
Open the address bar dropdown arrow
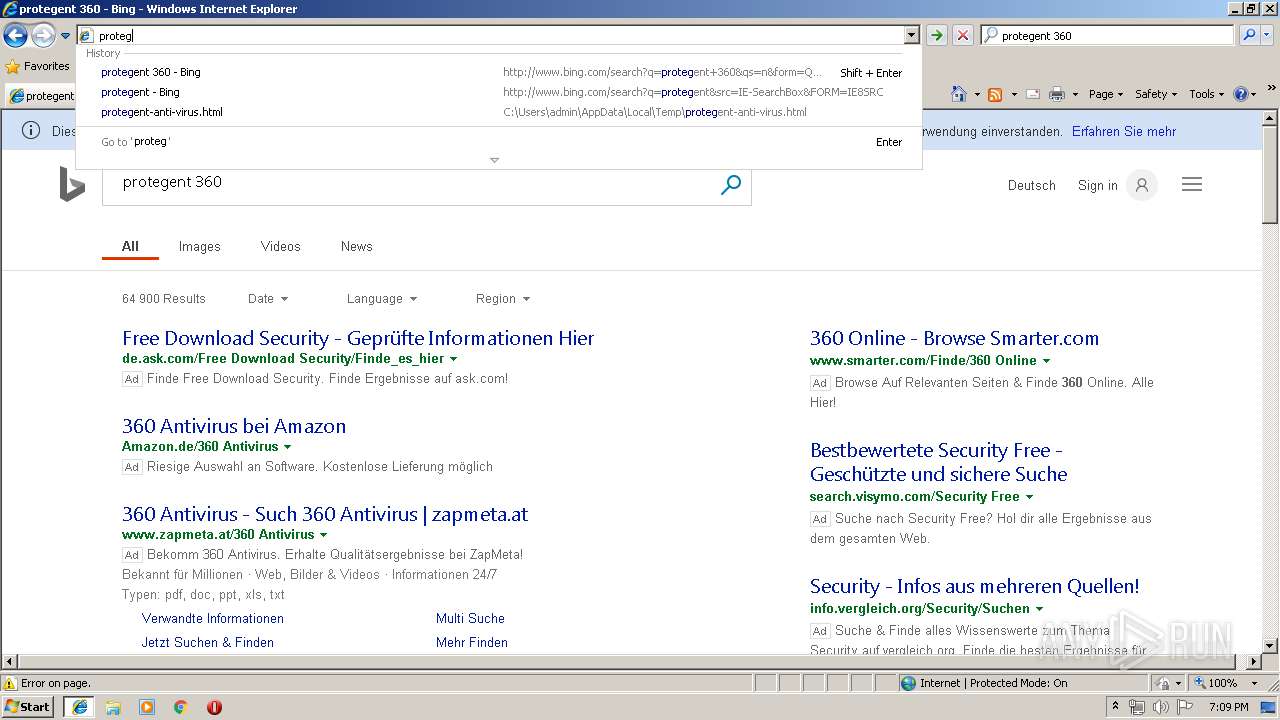911,35
